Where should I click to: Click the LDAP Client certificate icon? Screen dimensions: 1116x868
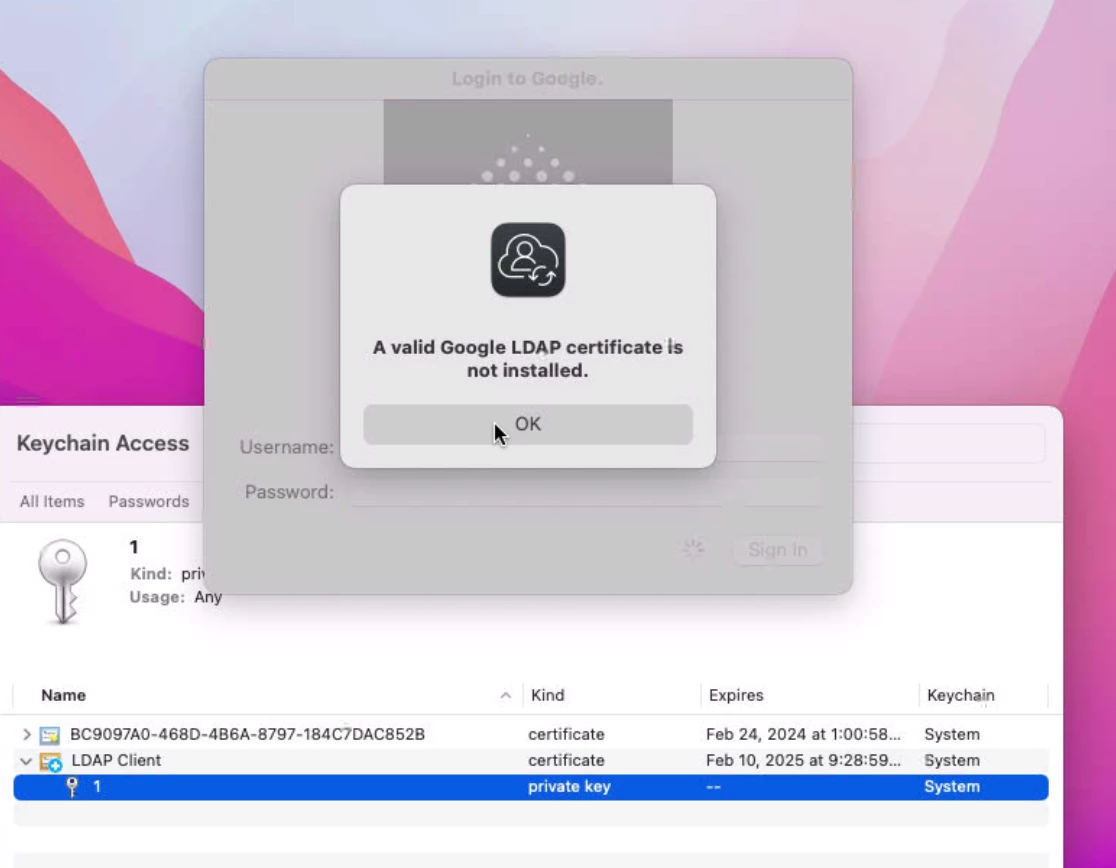click(x=51, y=762)
